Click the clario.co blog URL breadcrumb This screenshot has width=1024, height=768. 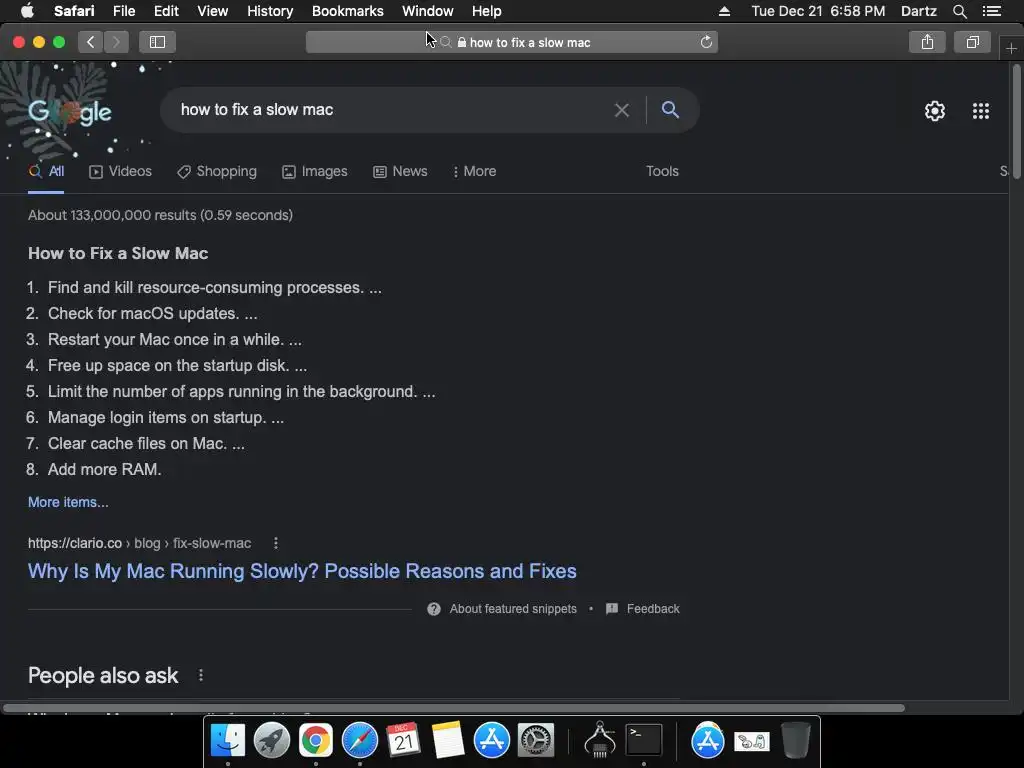pyautogui.click(x=139, y=543)
